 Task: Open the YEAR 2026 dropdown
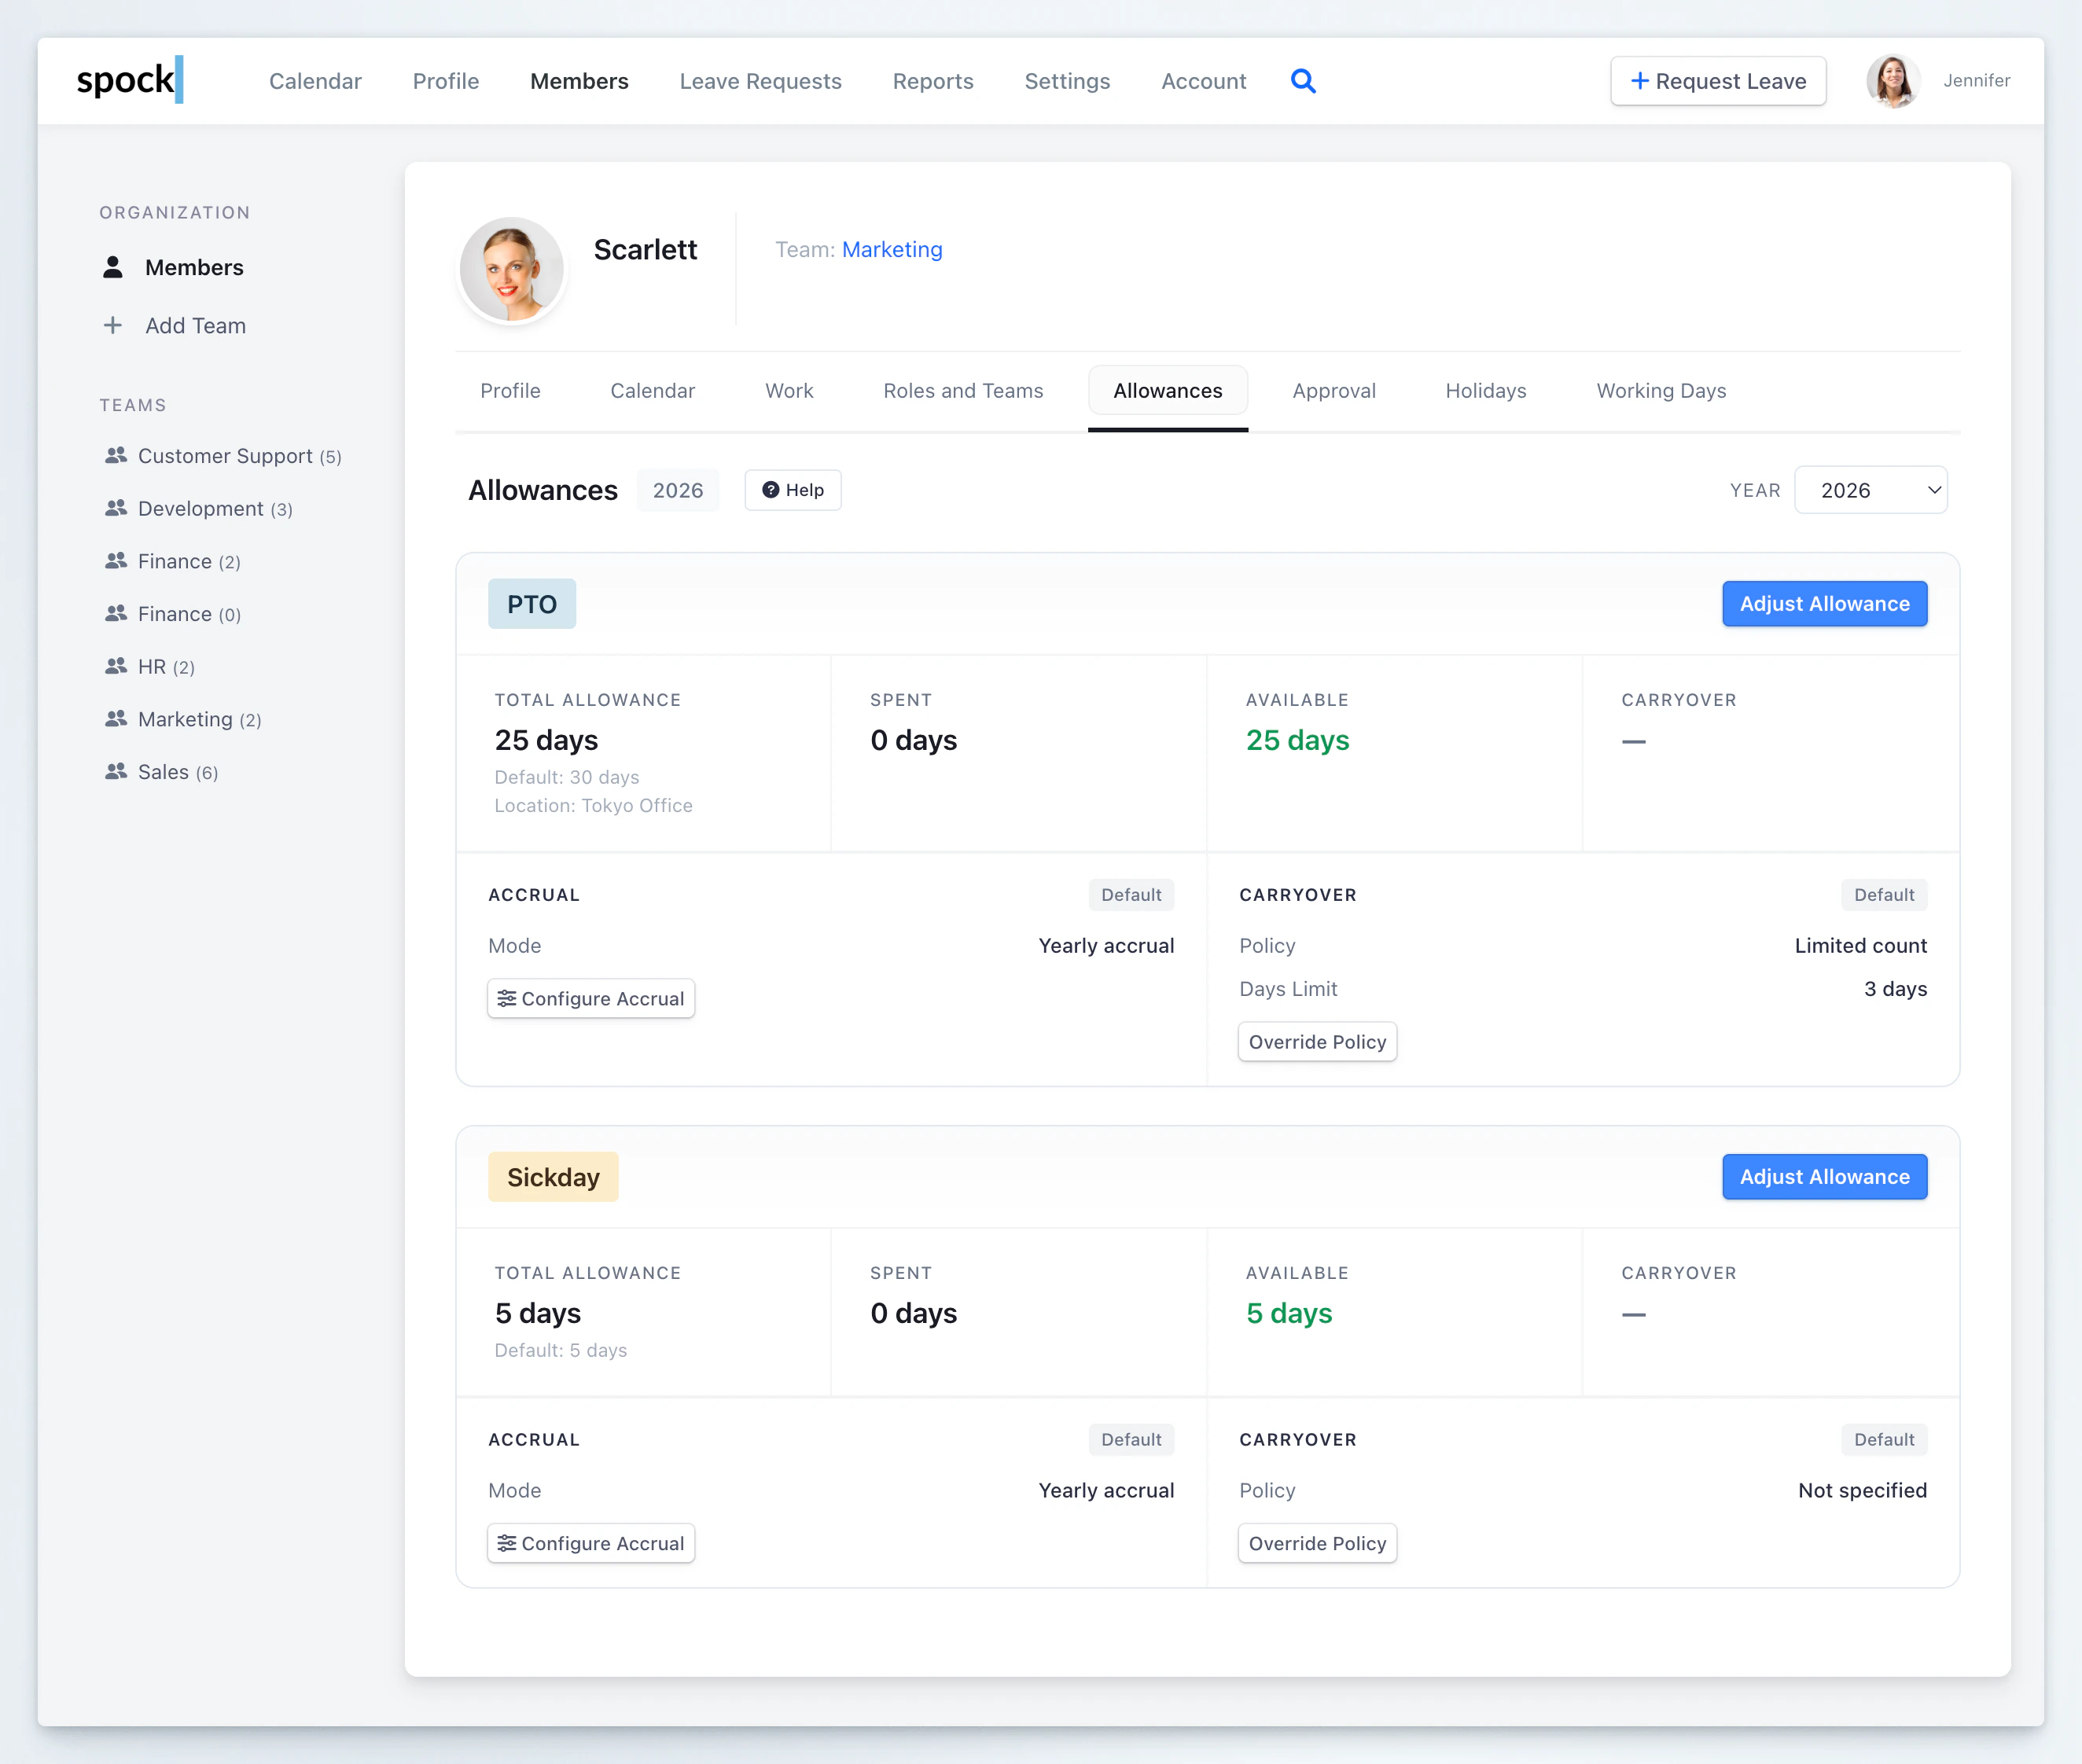coord(1870,490)
